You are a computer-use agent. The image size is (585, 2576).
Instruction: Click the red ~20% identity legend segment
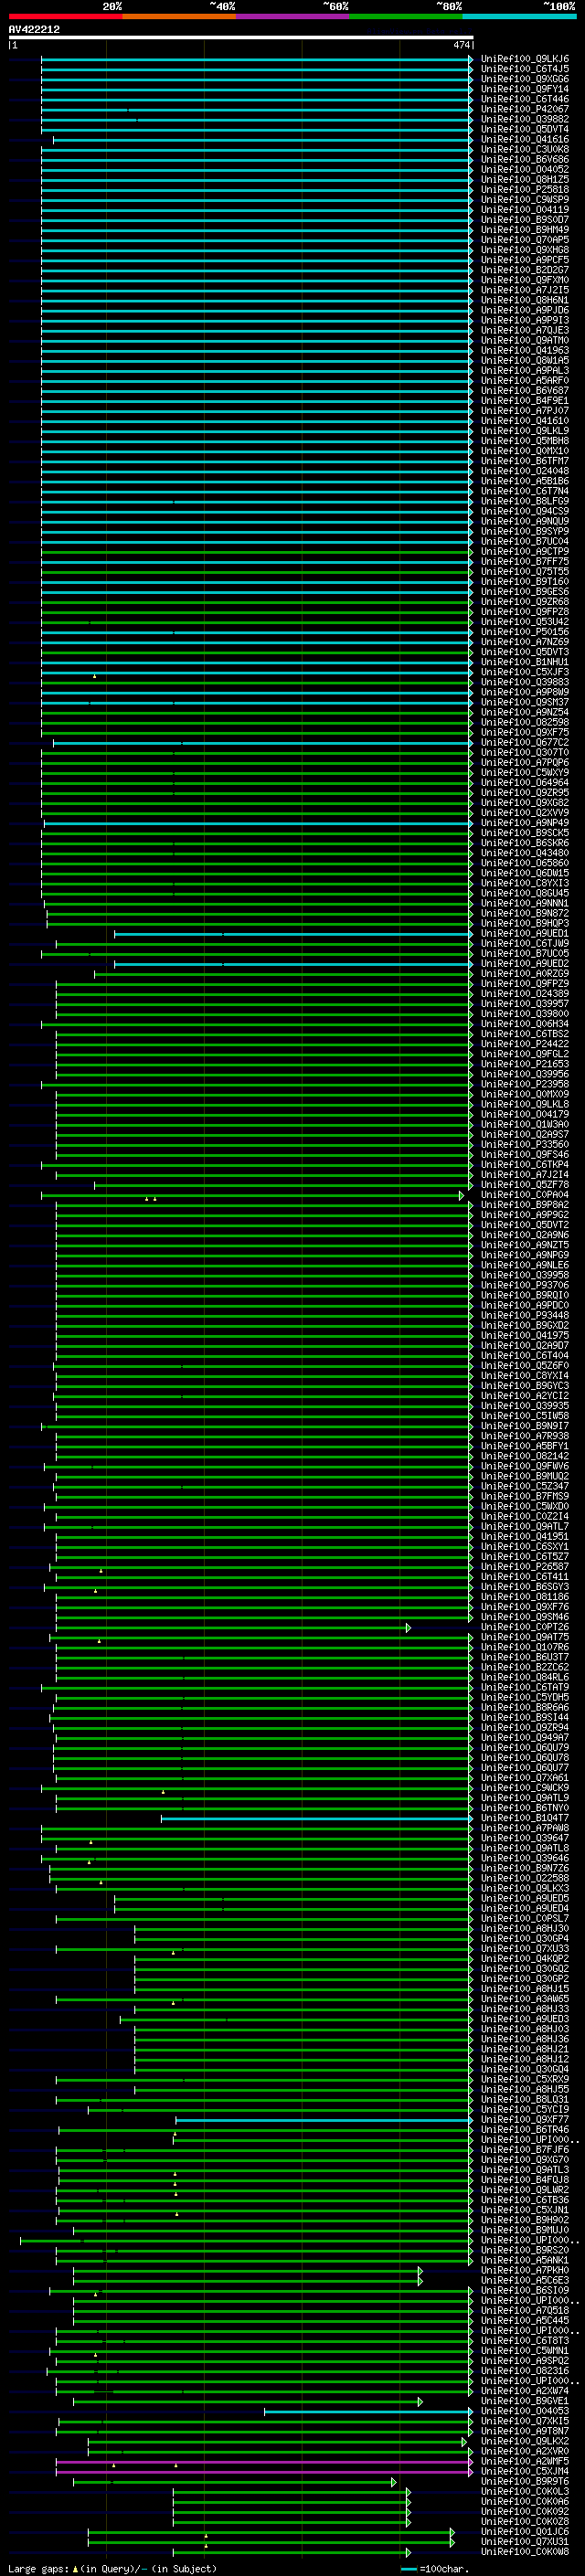point(66,16)
